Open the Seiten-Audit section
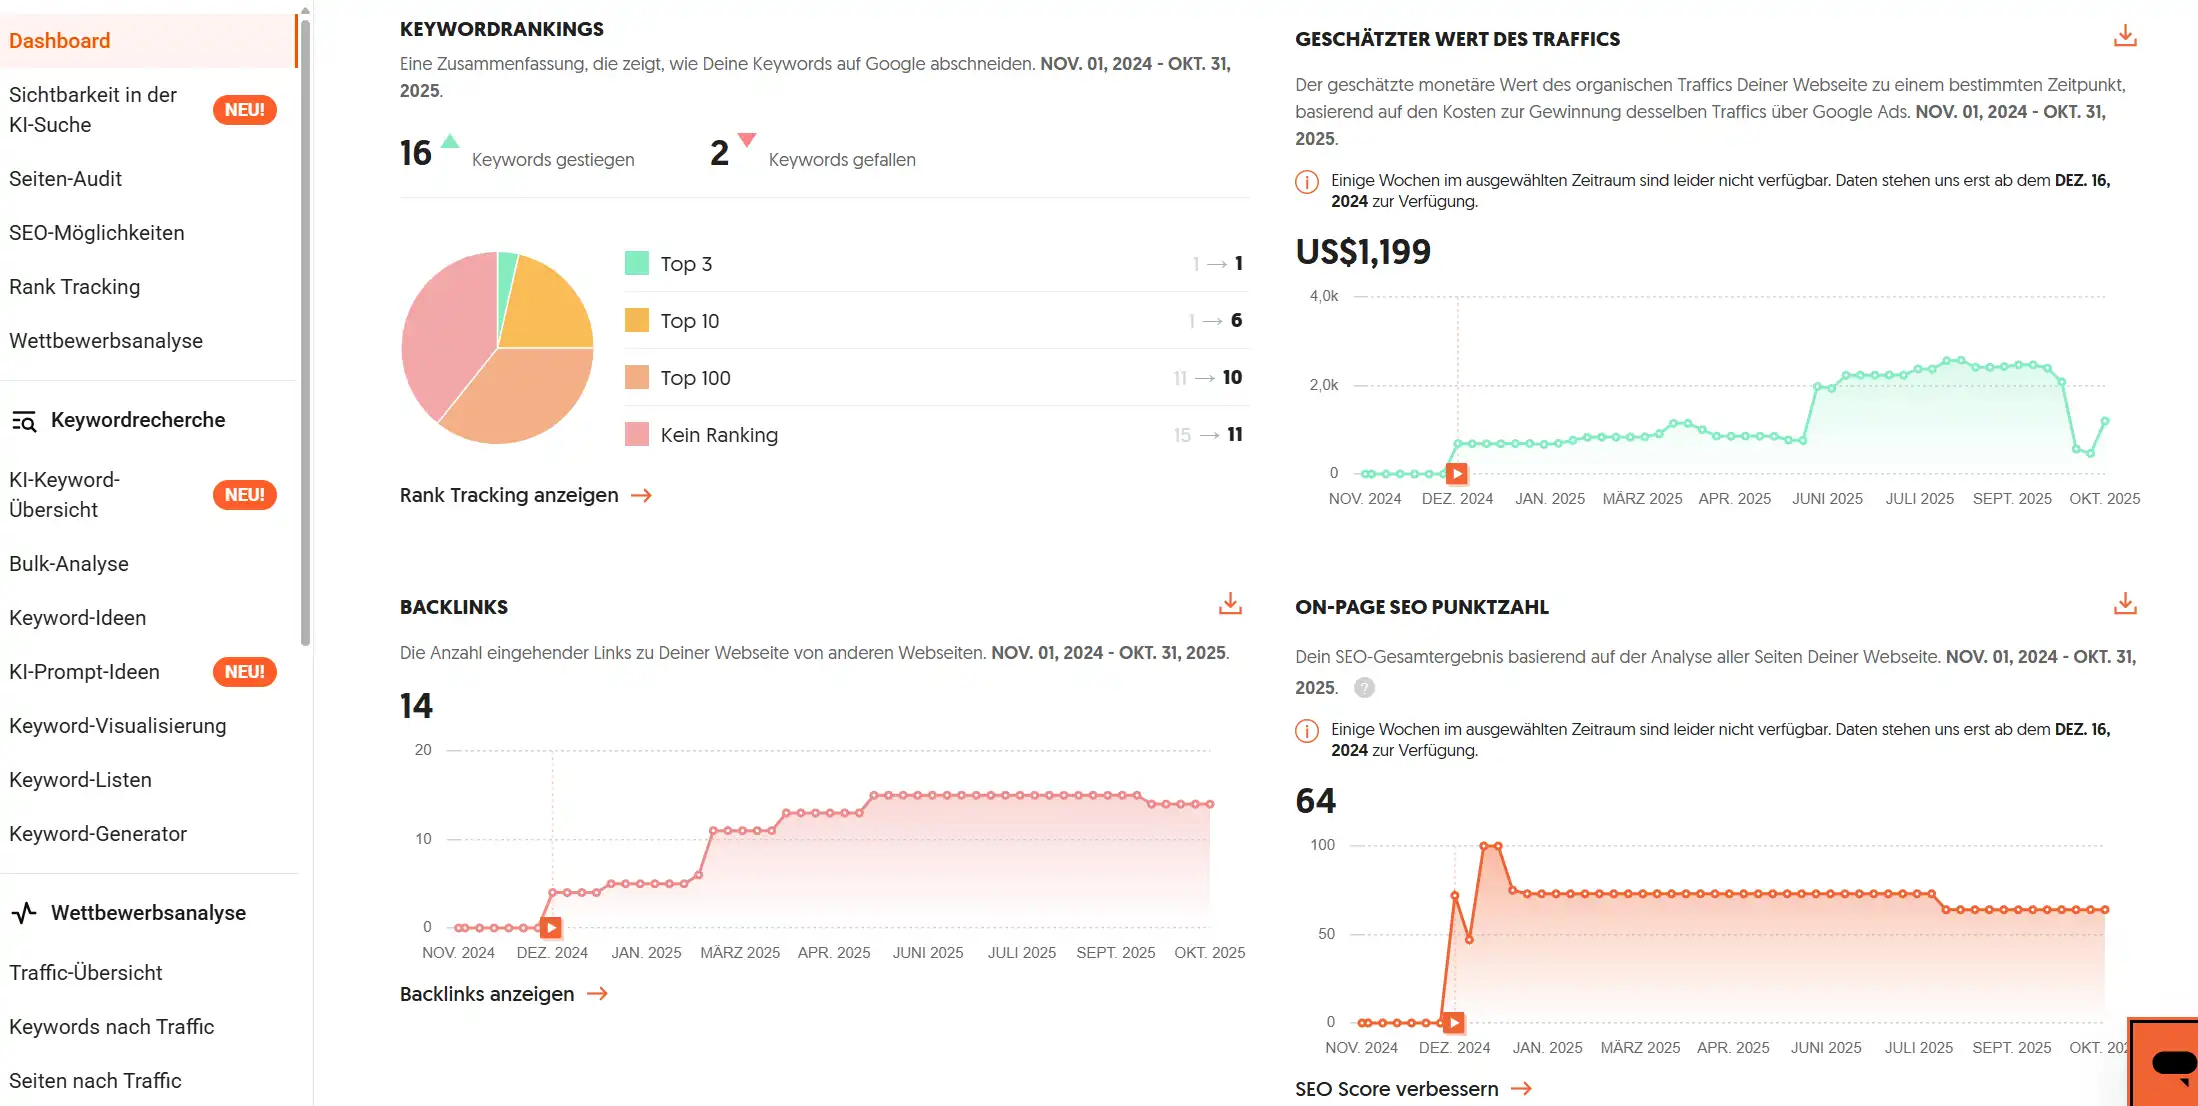This screenshot has height=1106, width=2198. click(66, 178)
